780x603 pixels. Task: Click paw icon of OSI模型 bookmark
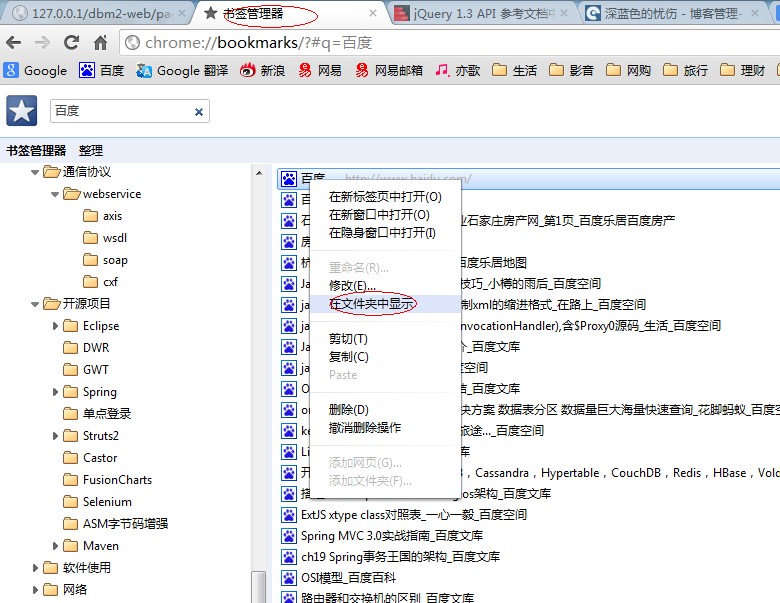pyautogui.click(x=289, y=578)
